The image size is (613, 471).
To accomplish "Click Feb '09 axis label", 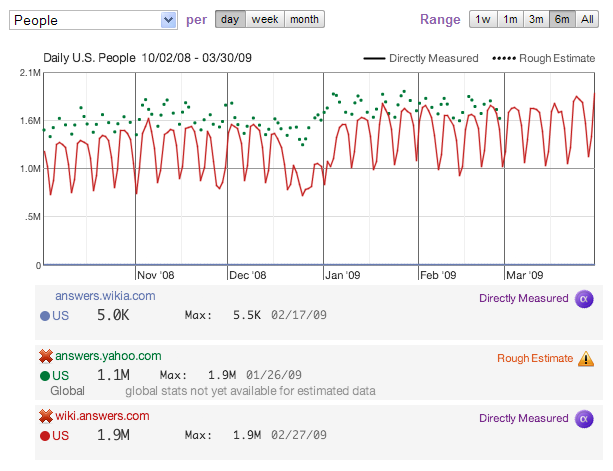I will (x=438, y=275).
